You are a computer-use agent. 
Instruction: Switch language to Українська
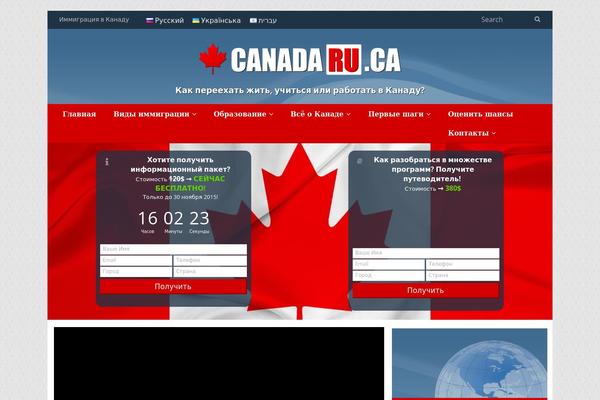tap(220, 20)
